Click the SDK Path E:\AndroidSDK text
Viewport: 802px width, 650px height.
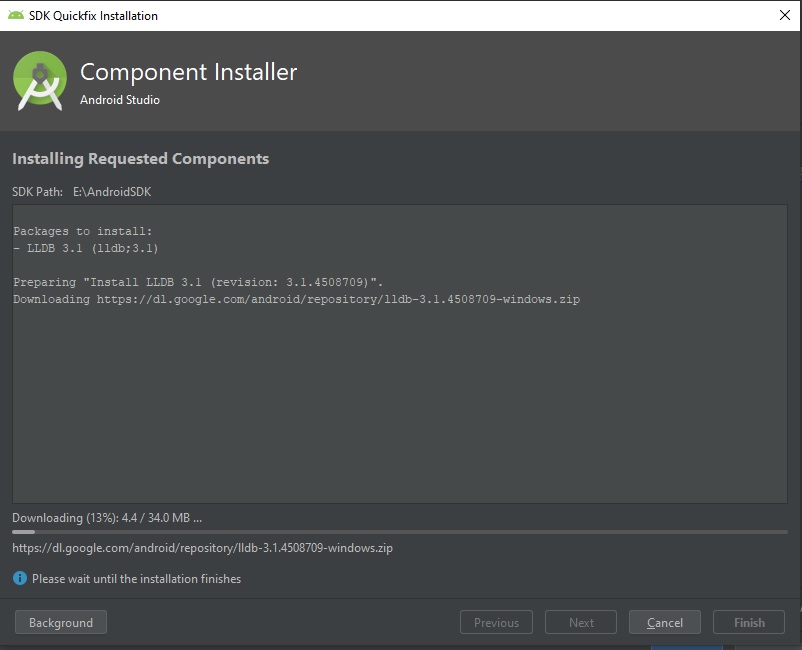pos(82,192)
